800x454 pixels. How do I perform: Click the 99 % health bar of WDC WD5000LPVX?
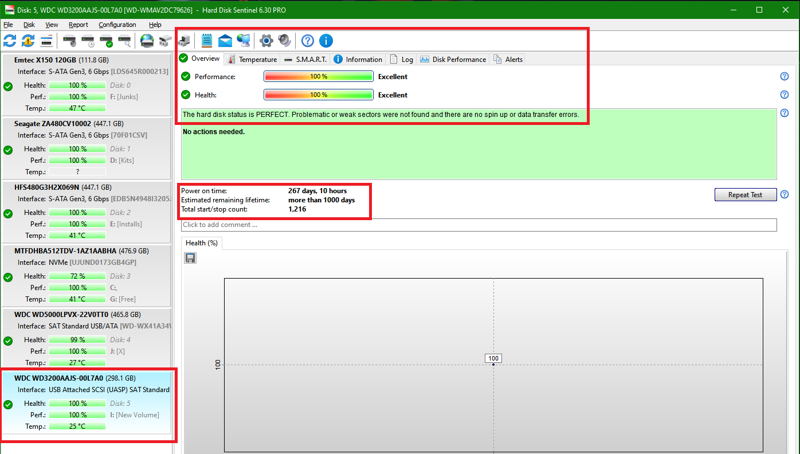(78, 340)
